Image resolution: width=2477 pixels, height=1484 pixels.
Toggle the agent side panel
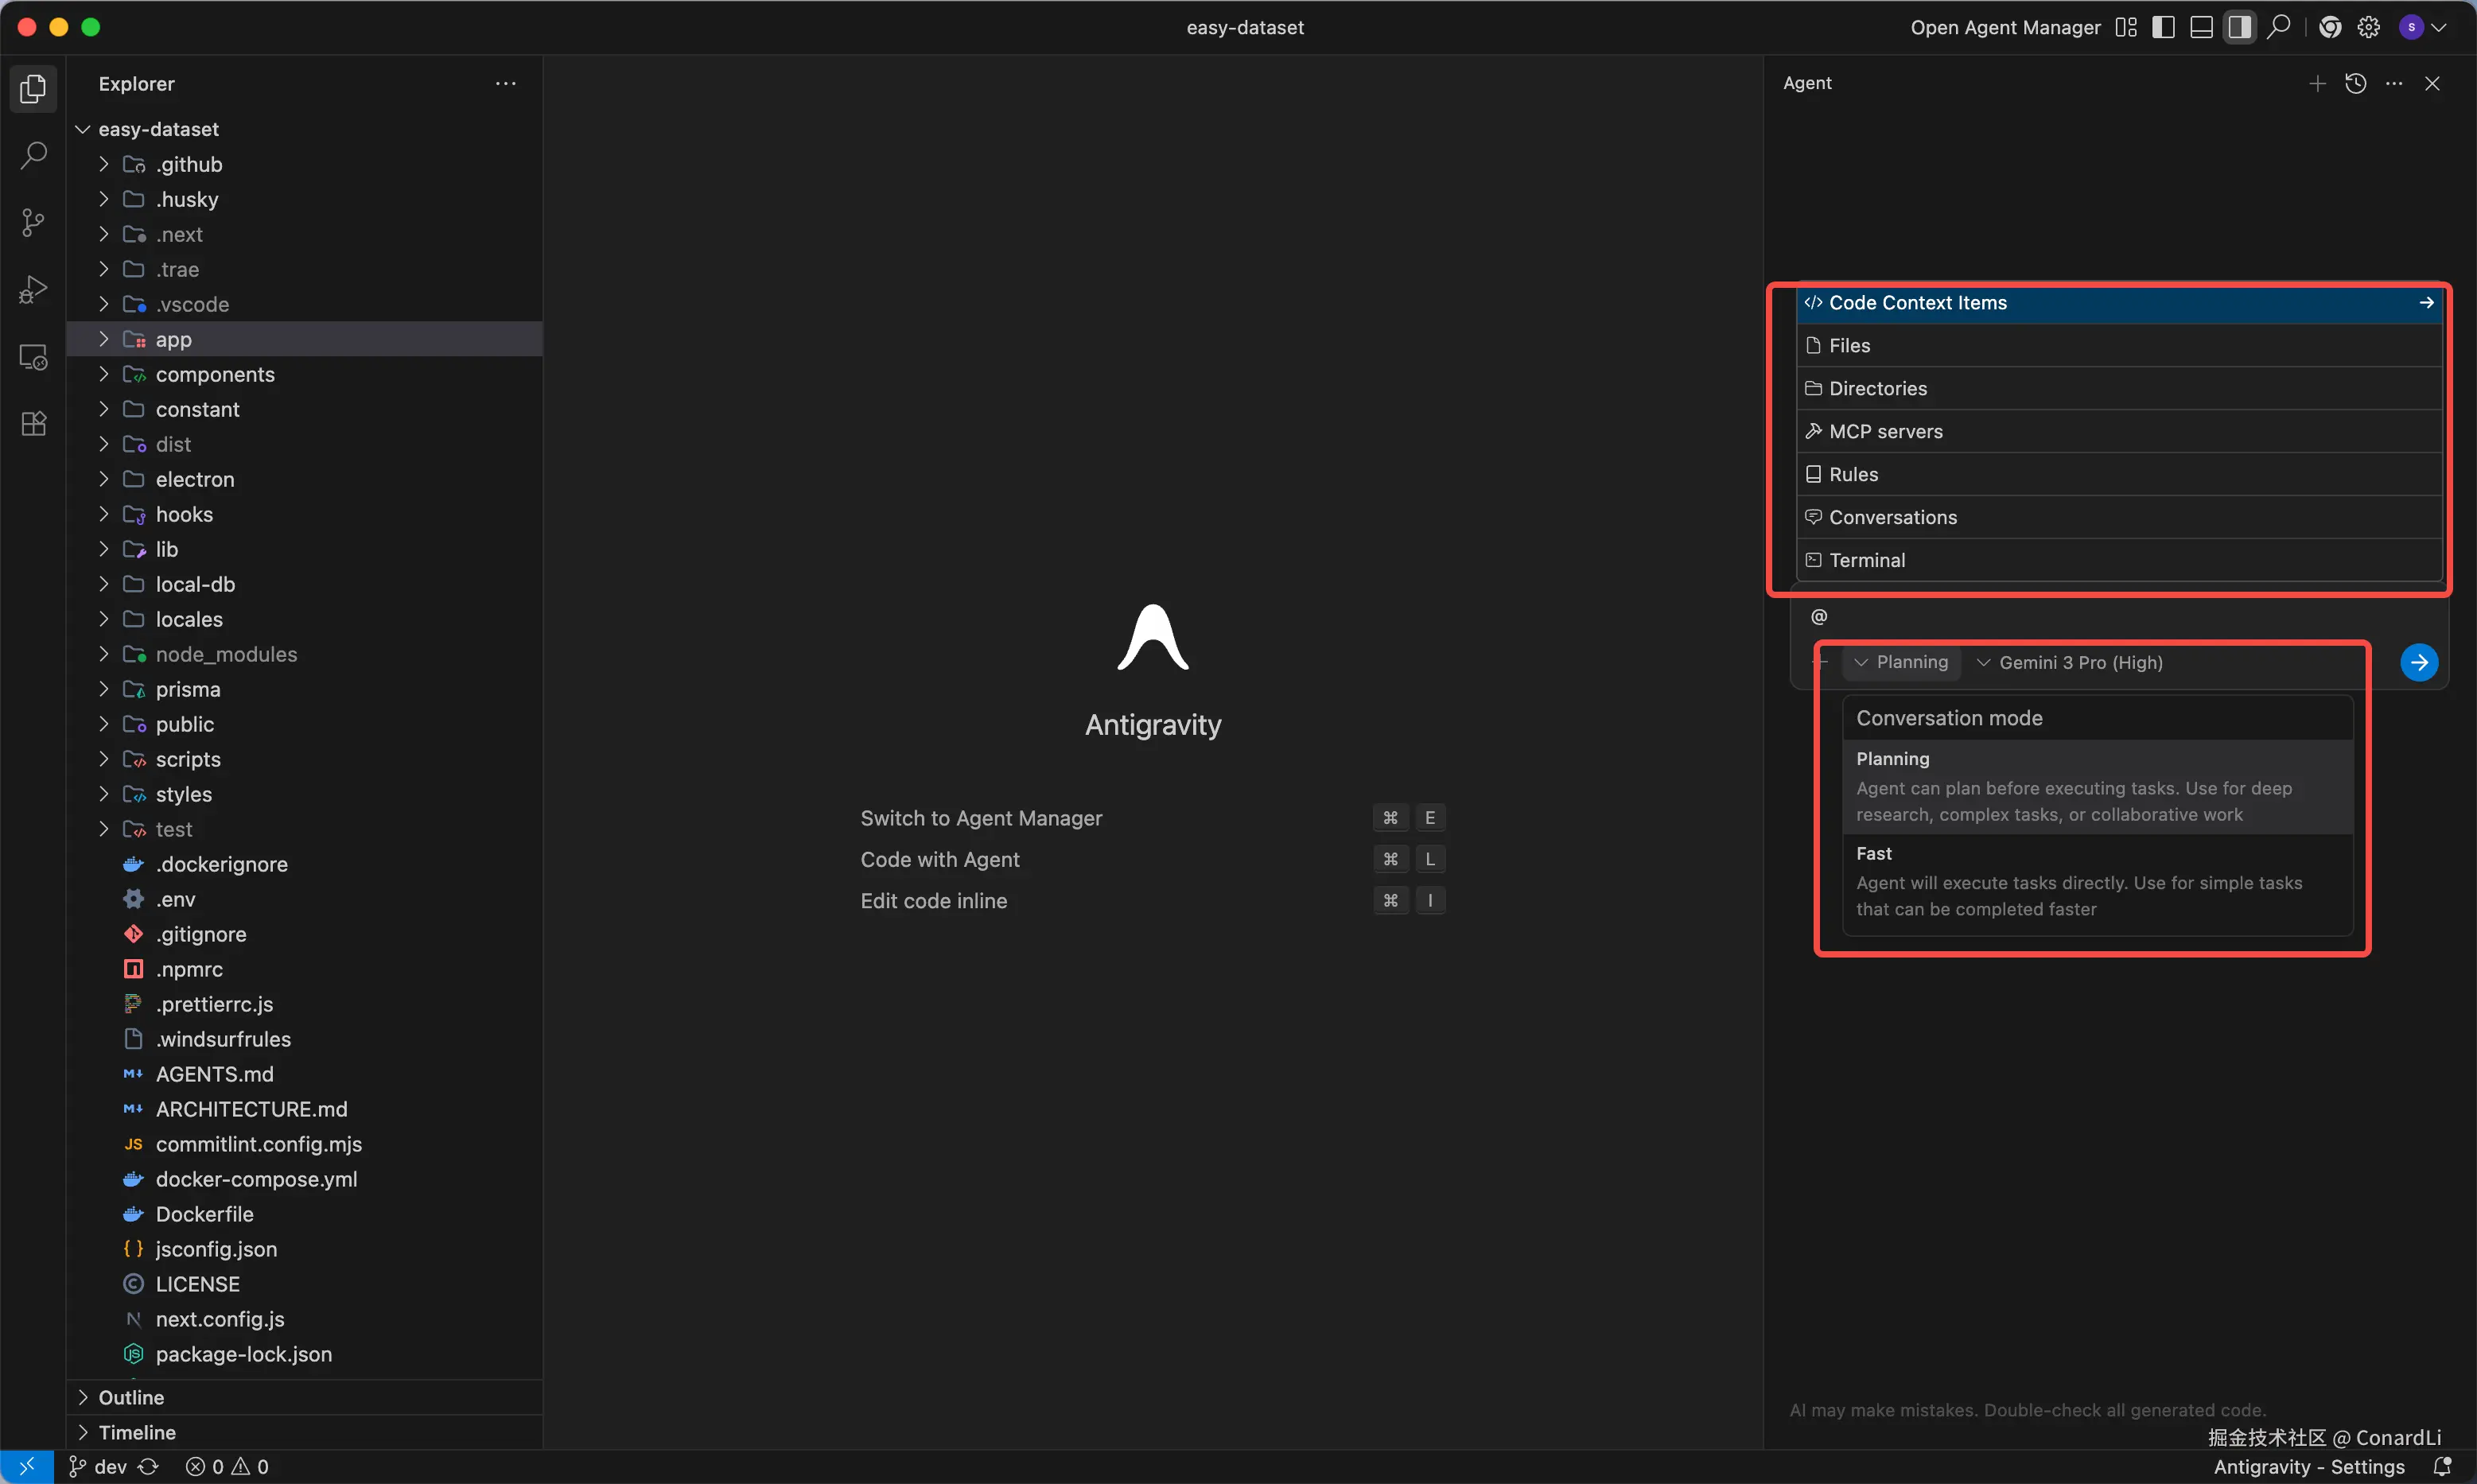coord(2239,28)
